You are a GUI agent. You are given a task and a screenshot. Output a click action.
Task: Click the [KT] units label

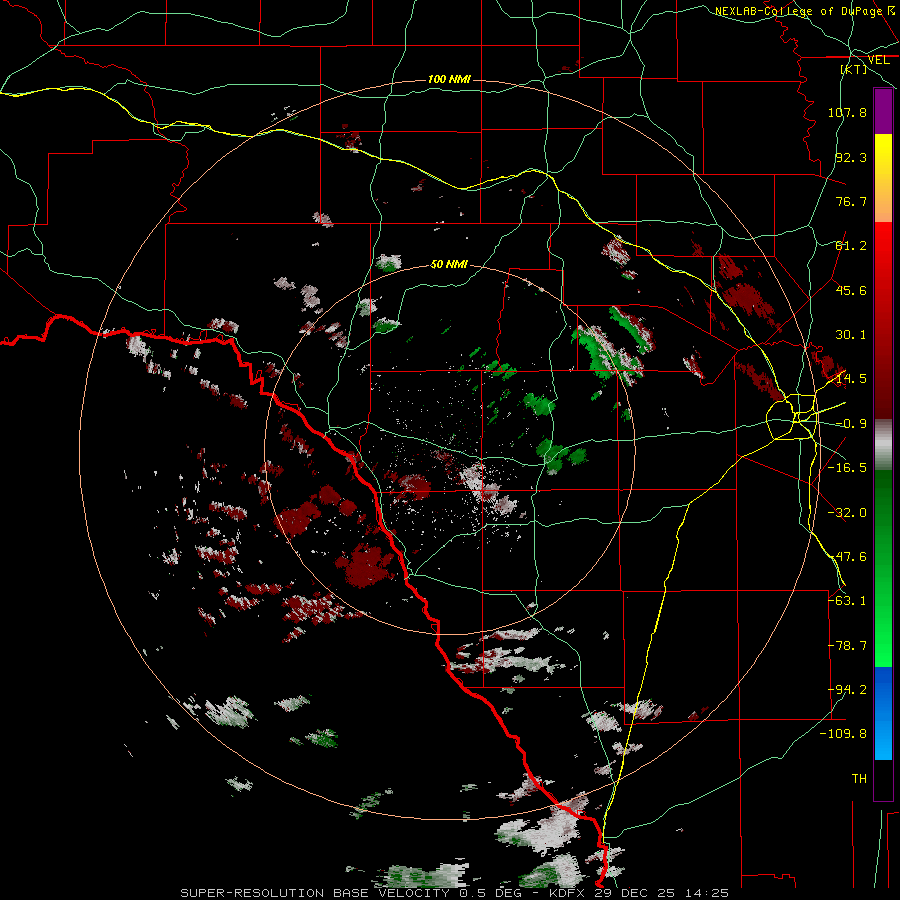pos(854,69)
